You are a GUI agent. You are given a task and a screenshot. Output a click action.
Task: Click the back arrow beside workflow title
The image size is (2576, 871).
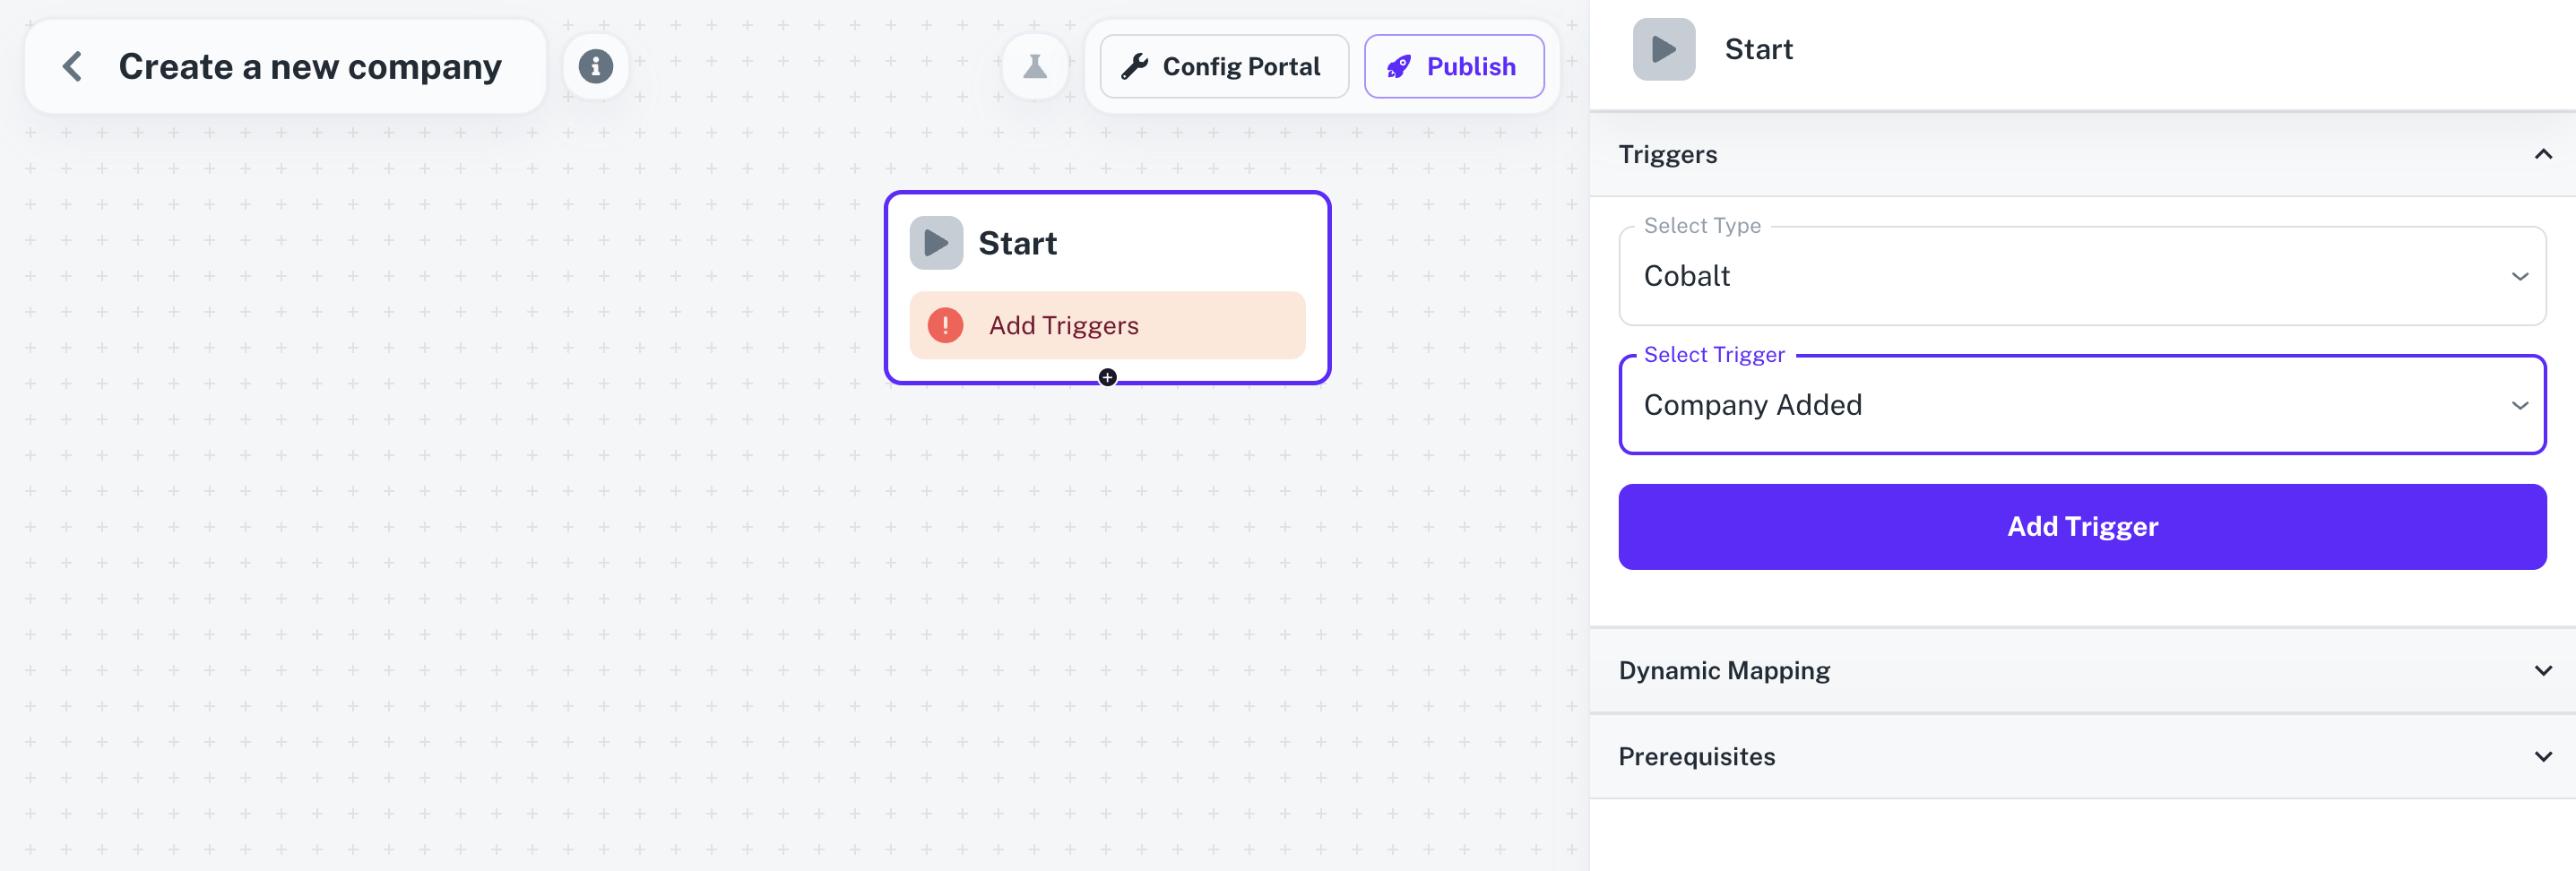pos(72,65)
